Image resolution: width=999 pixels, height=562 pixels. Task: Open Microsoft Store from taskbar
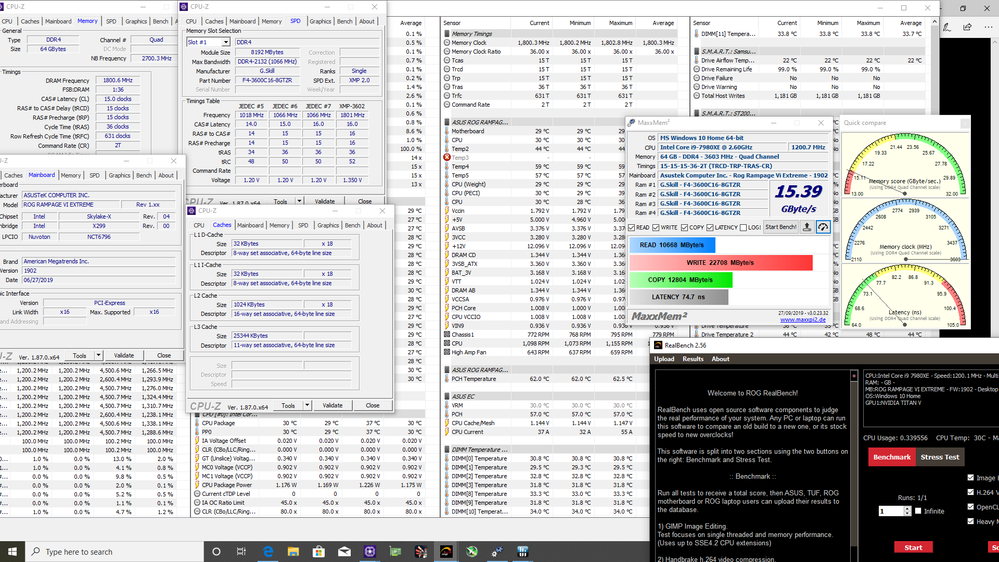pyautogui.click(x=319, y=551)
